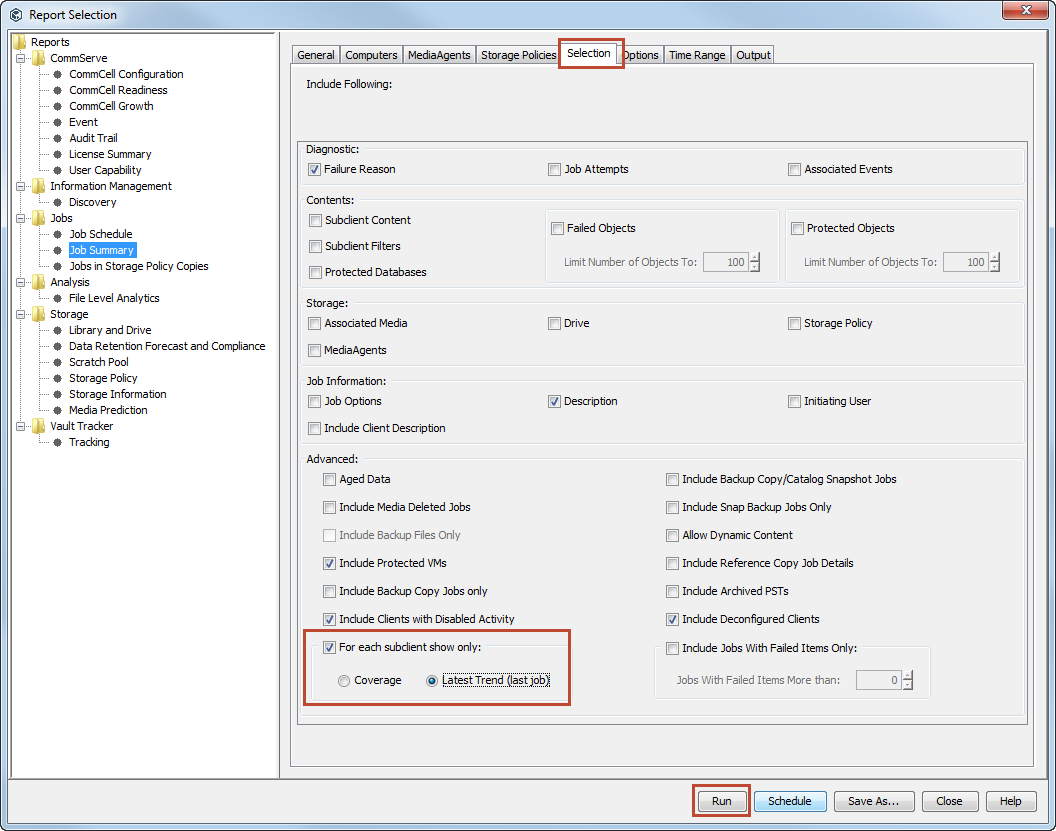Image resolution: width=1056 pixels, height=831 pixels.
Task: Click the Vault Tracker folder icon
Action: 38,426
